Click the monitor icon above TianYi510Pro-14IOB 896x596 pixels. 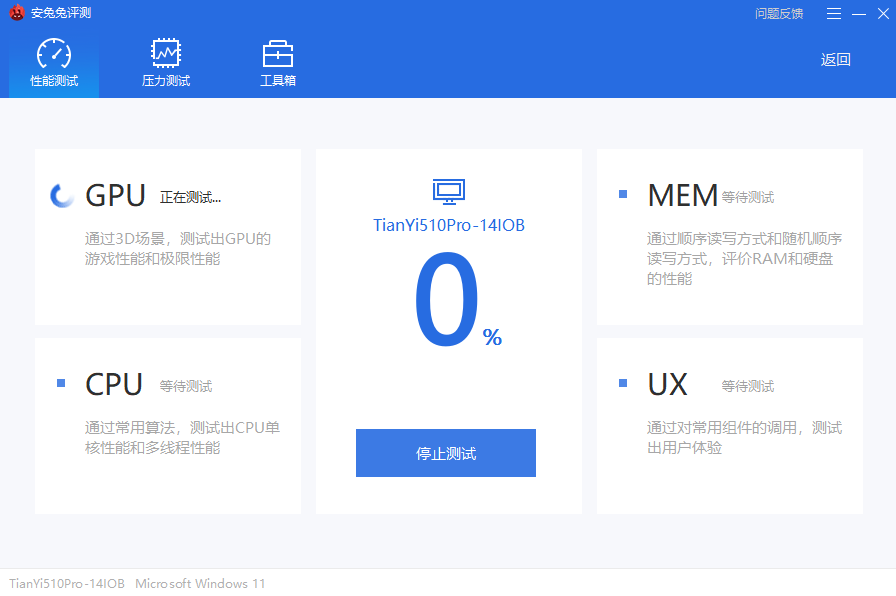click(448, 191)
